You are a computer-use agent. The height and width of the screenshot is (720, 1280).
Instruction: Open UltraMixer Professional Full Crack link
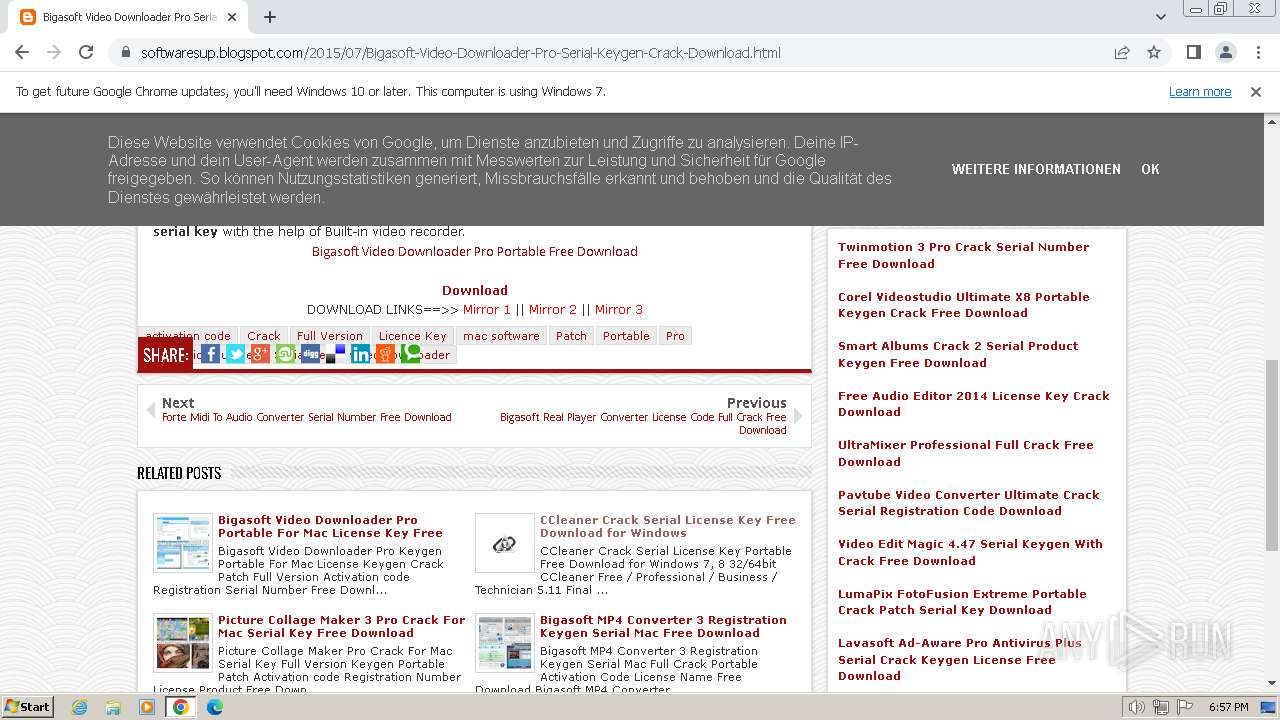966,454
